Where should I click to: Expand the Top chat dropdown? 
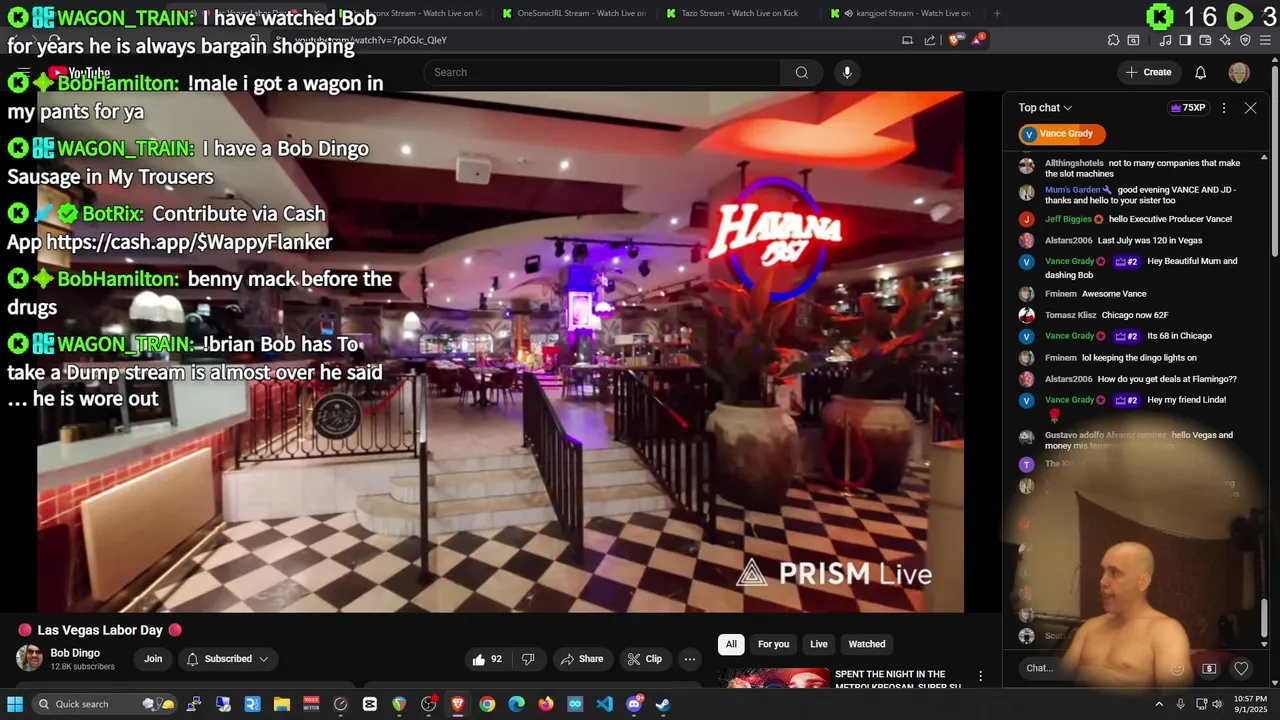pos(1045,108)
